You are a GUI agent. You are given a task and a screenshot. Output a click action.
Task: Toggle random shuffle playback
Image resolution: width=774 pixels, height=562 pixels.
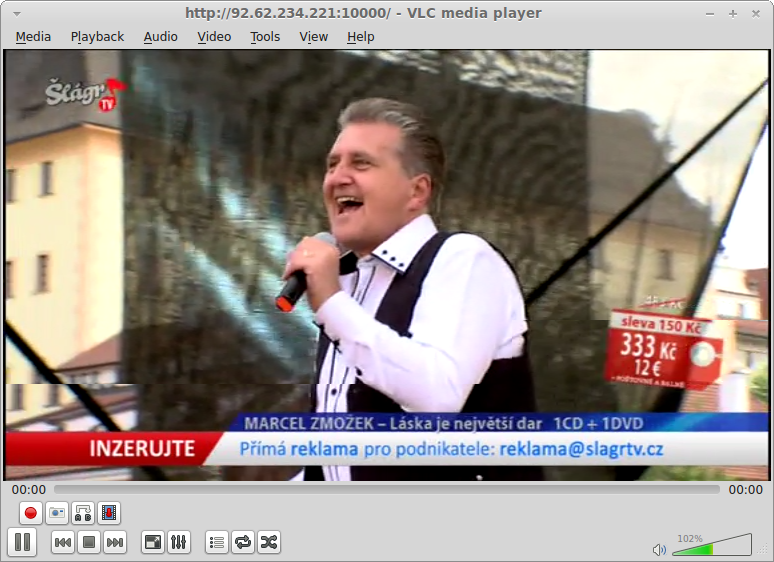[269, 542]
